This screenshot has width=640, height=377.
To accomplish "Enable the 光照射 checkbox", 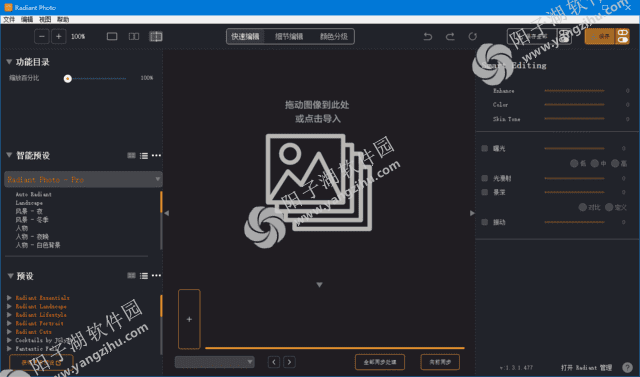I will coord(484,178).
